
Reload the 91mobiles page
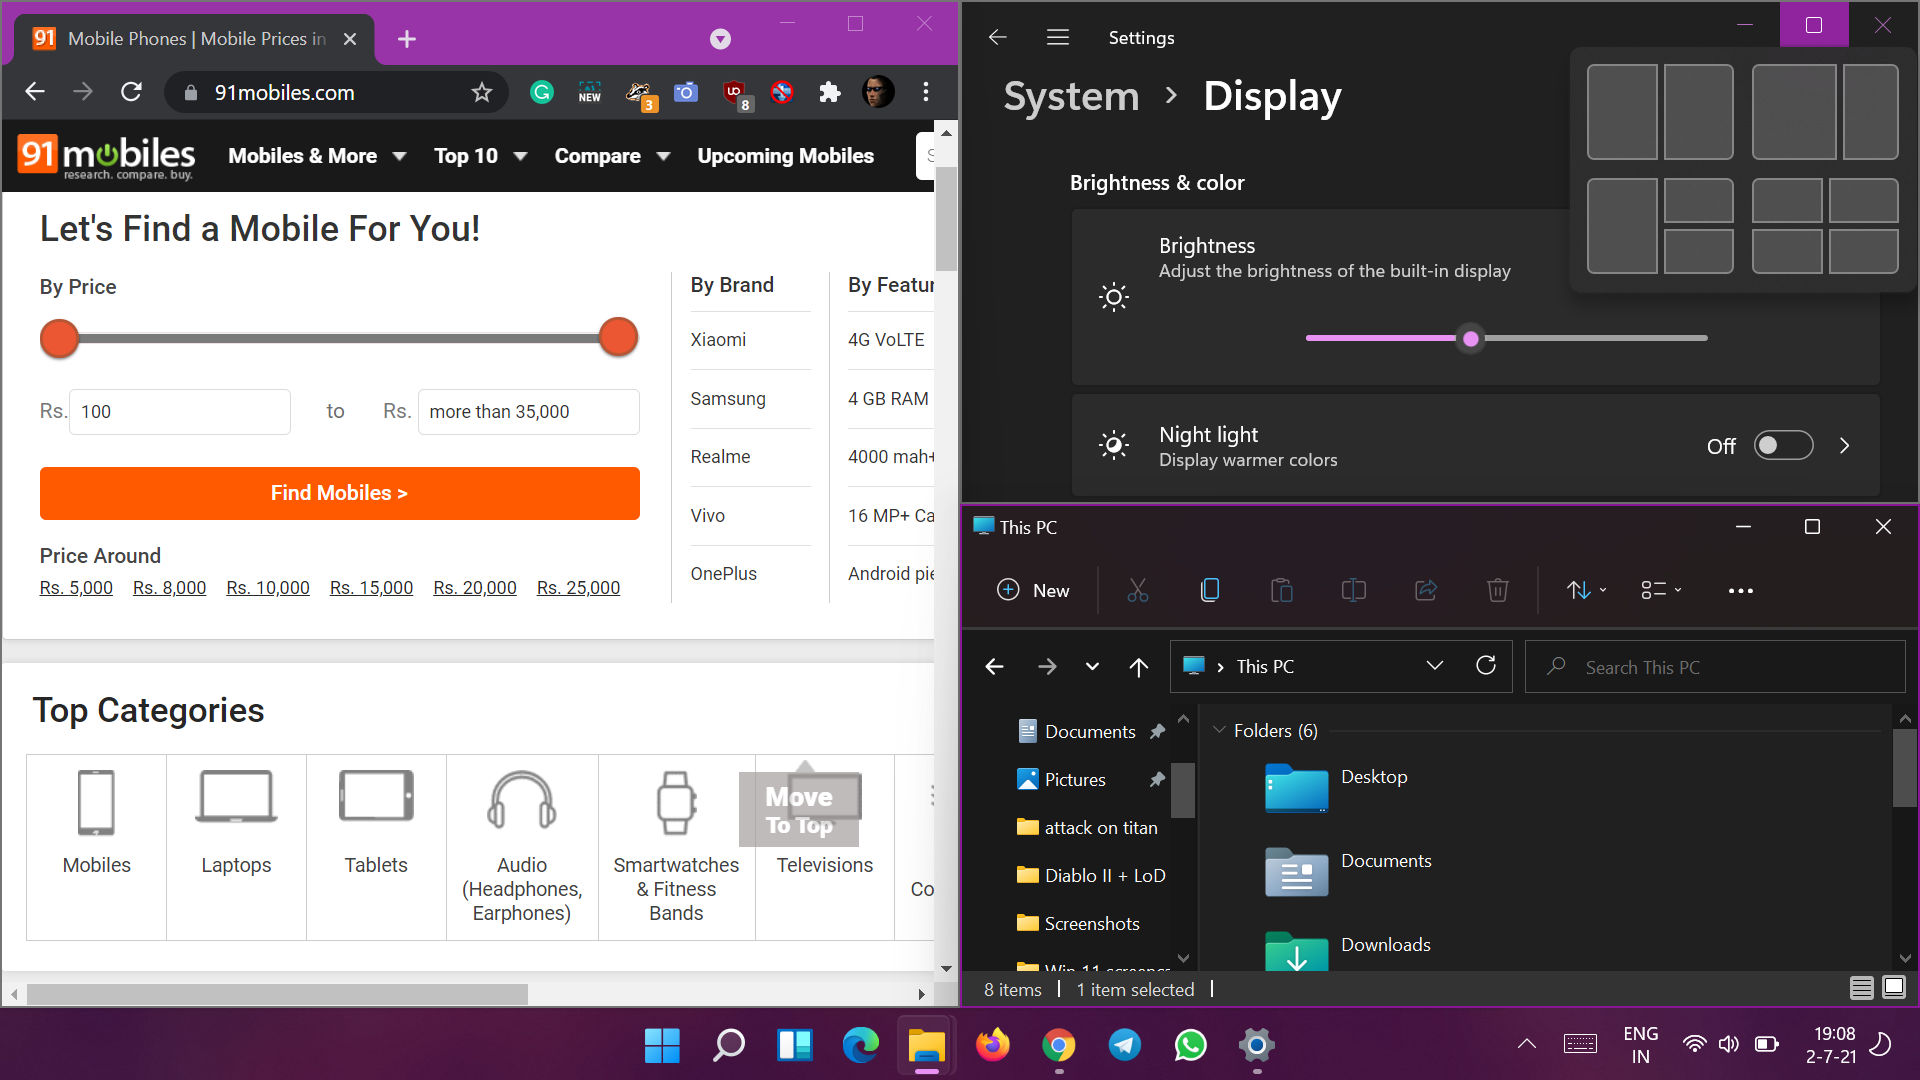pyautogui.click(x=131, y=92)
